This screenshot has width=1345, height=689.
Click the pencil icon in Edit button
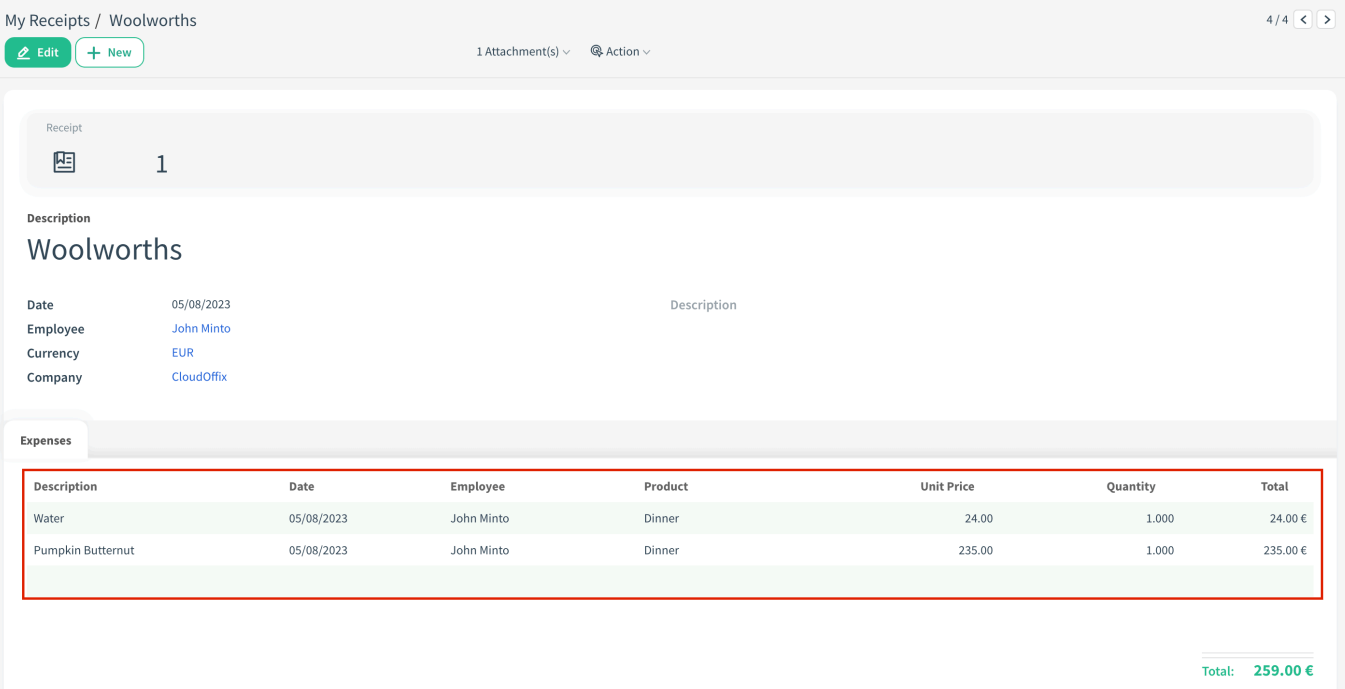[x=24, y=53]
